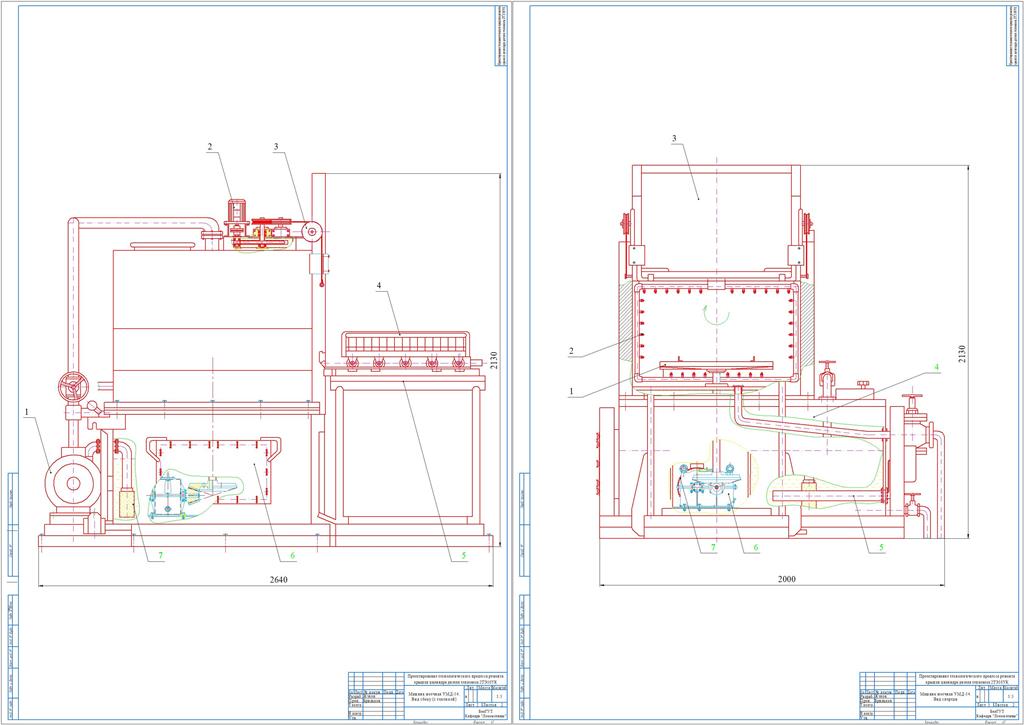Select 'БелГУТ' text in left title block

[x=486, y=711]
